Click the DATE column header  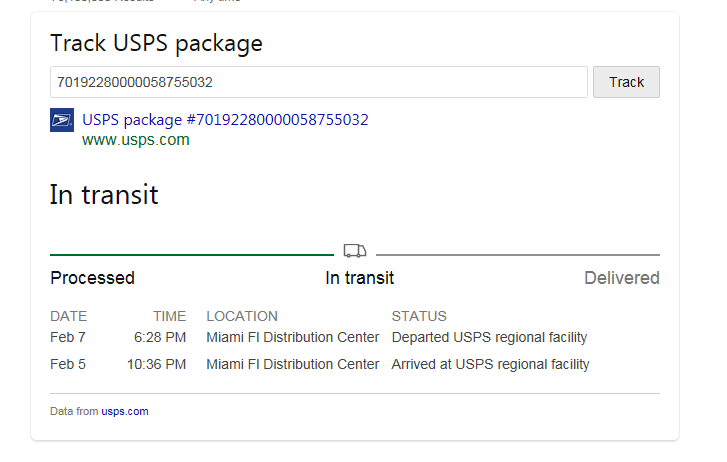coord(69,316)
